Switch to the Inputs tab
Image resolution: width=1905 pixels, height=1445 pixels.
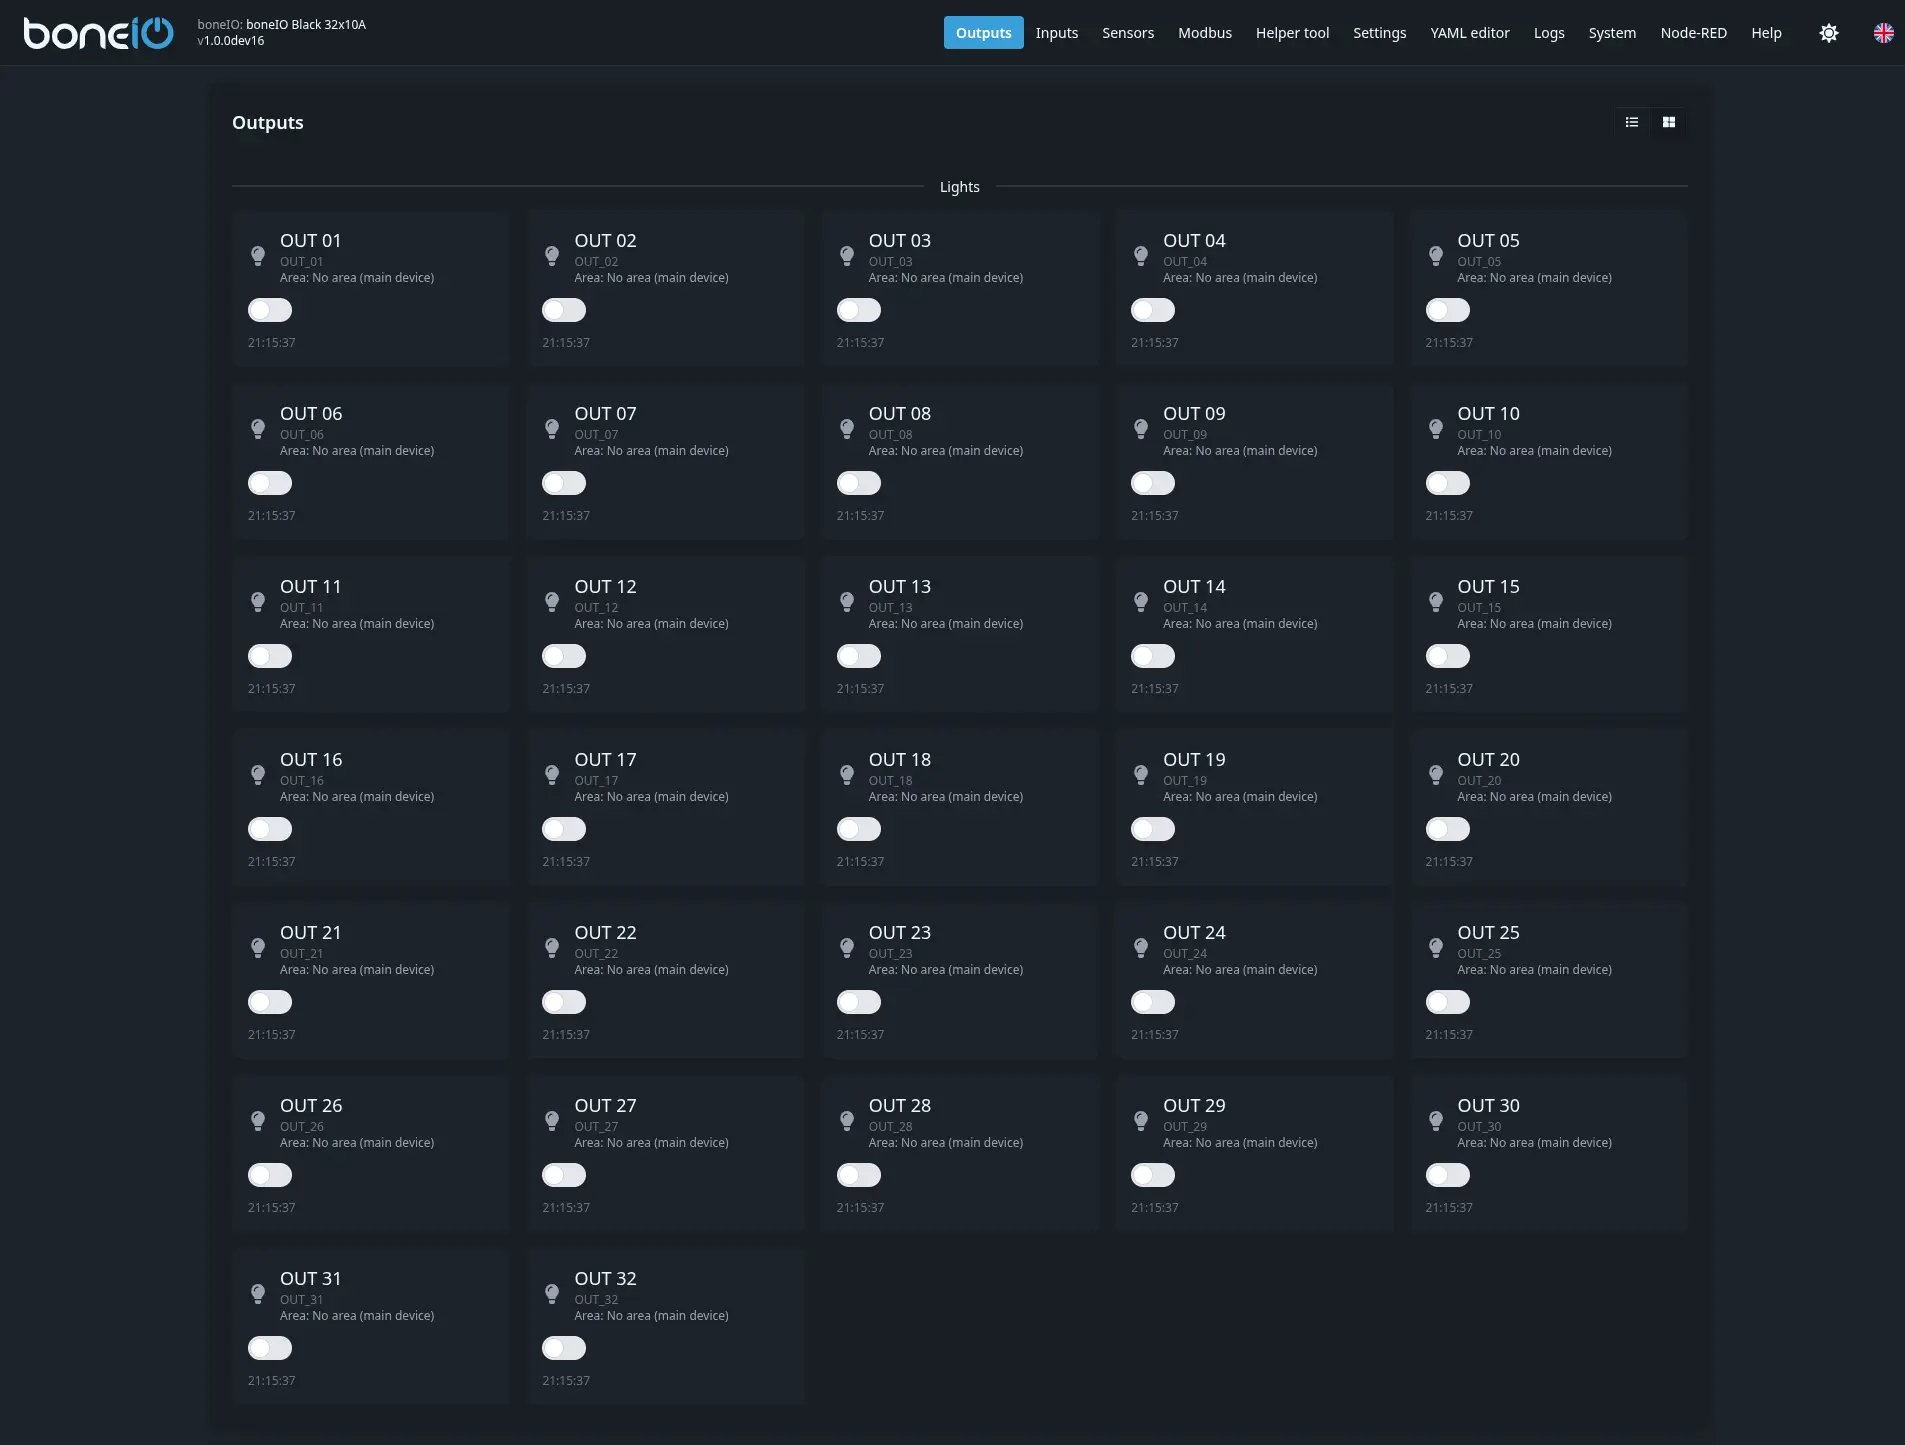[1056, 32]
